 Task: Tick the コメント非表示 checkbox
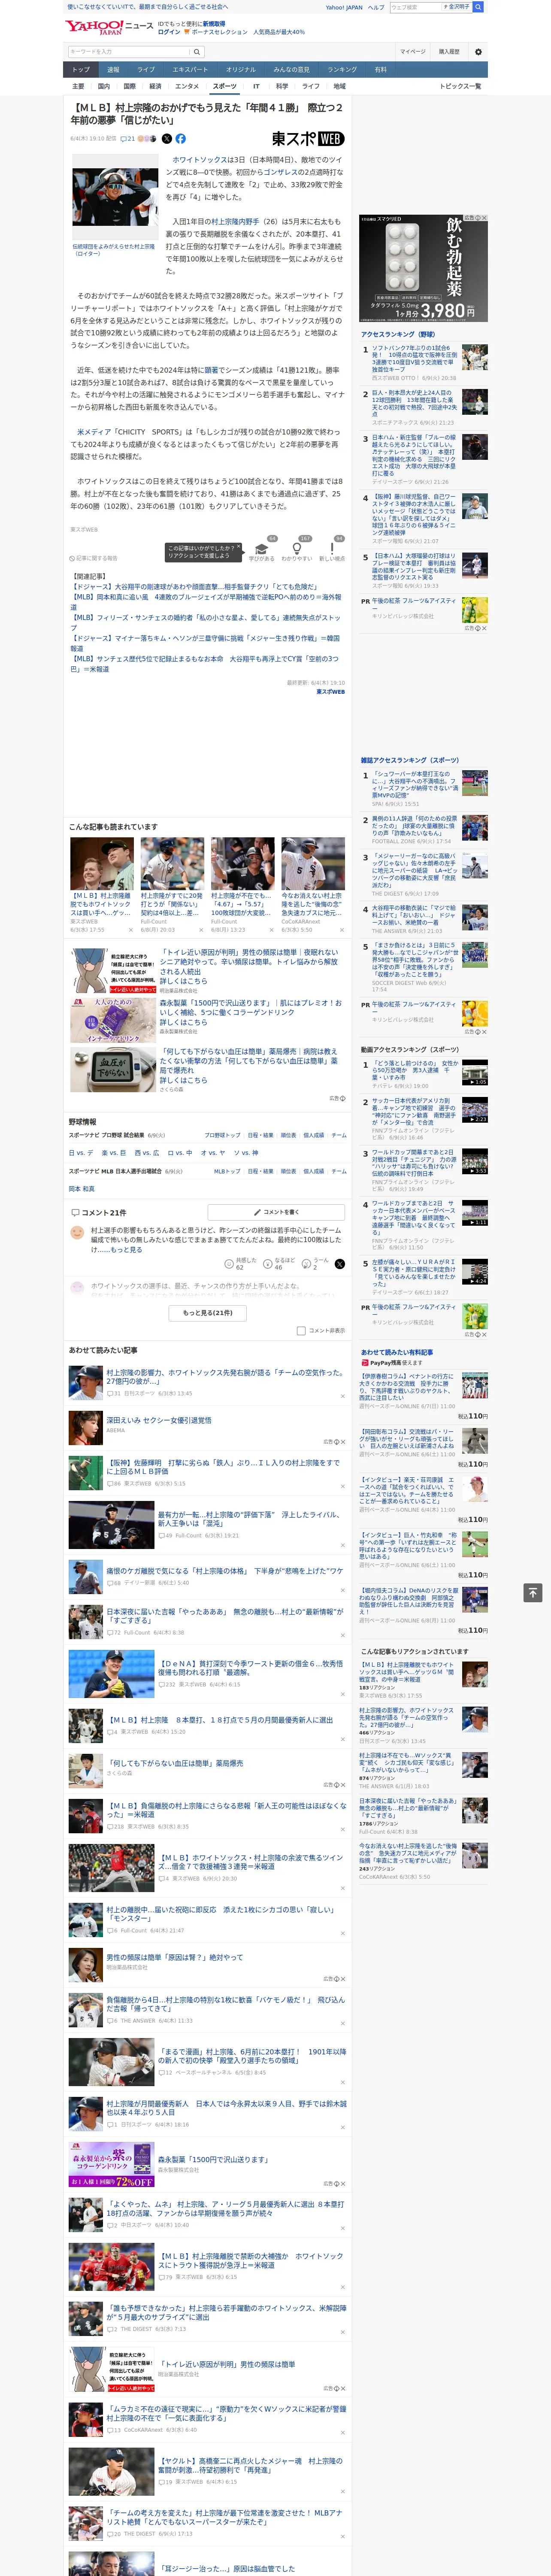[301, 1330]
